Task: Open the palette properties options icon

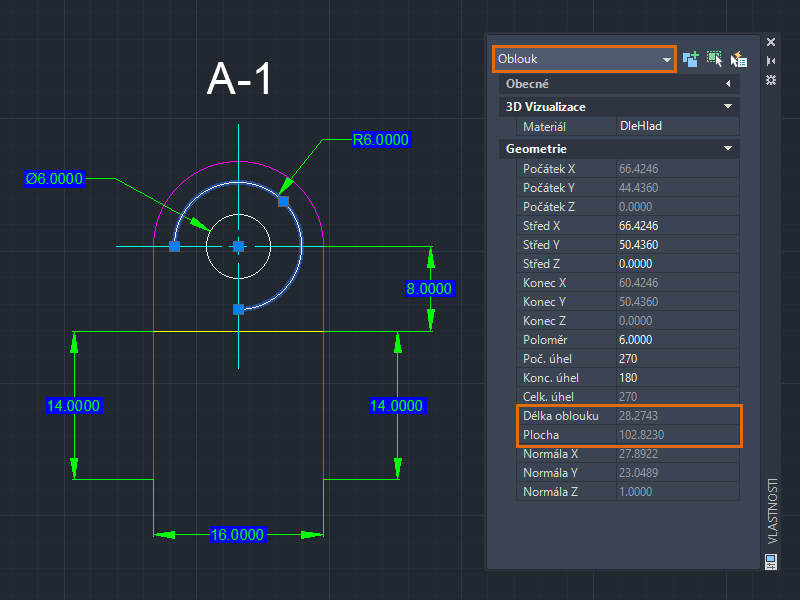Action: click(x=771, y=80)
